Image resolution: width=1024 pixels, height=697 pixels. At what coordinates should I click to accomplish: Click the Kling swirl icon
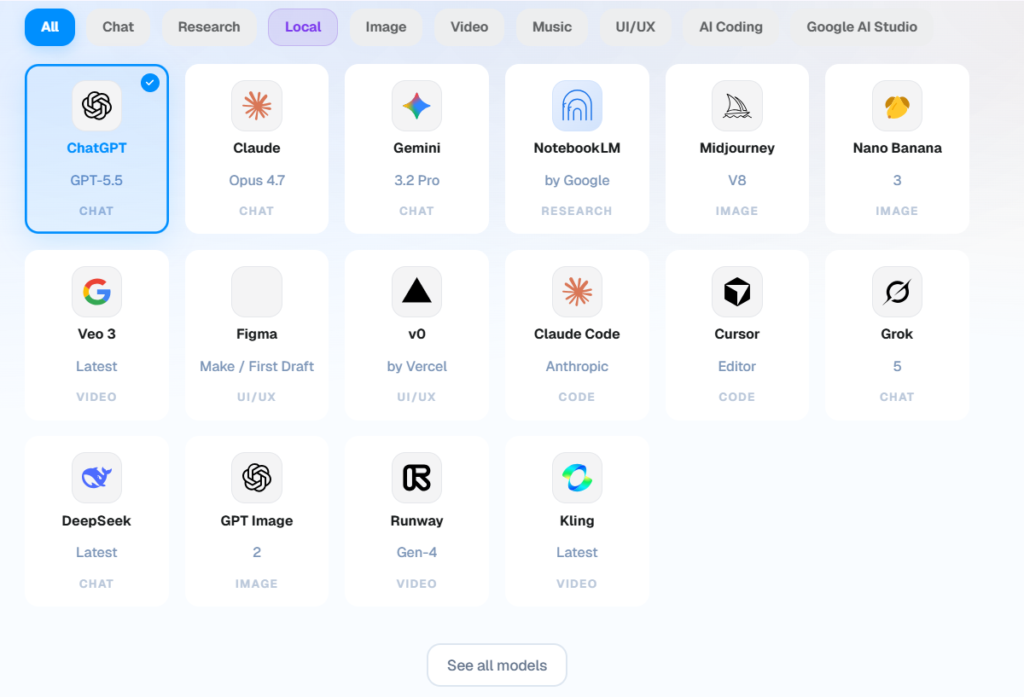point(577,478)
